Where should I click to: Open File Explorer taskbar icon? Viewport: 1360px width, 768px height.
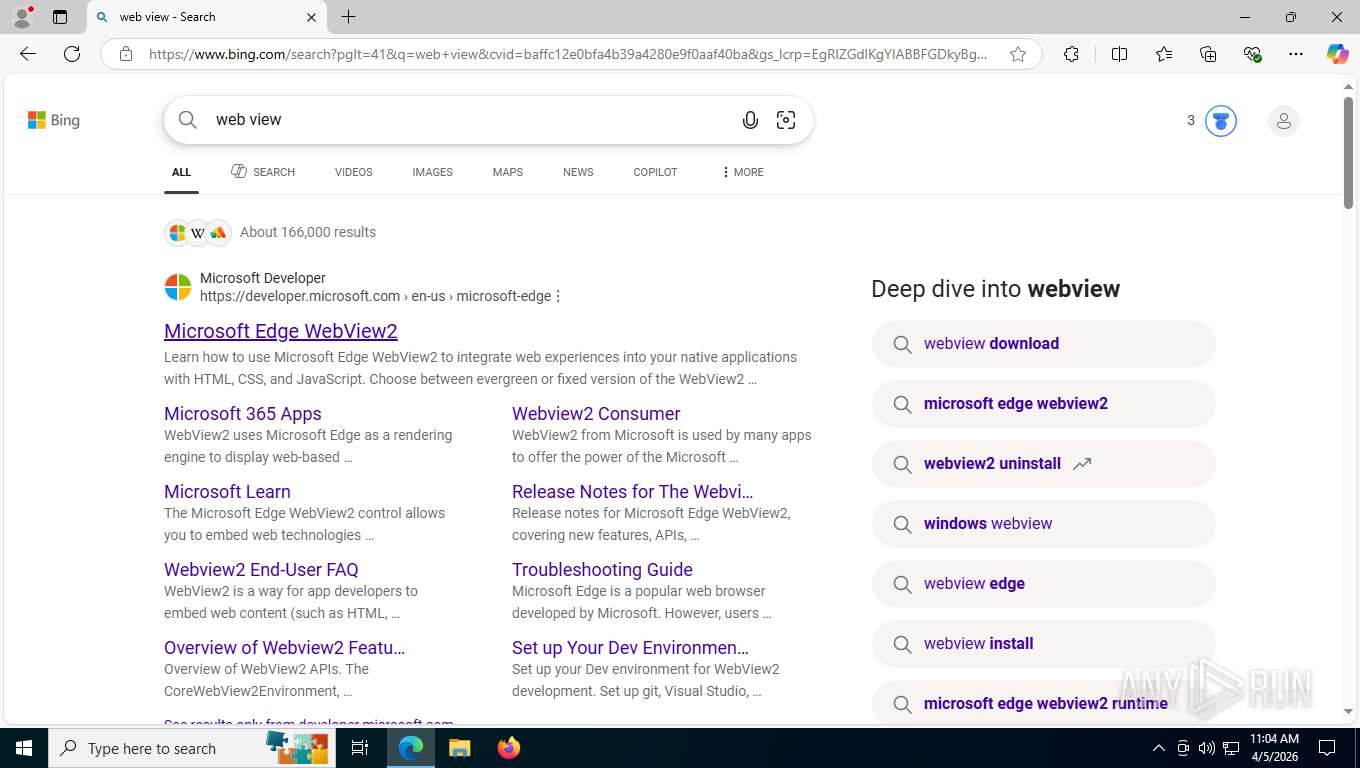[459, 748]
